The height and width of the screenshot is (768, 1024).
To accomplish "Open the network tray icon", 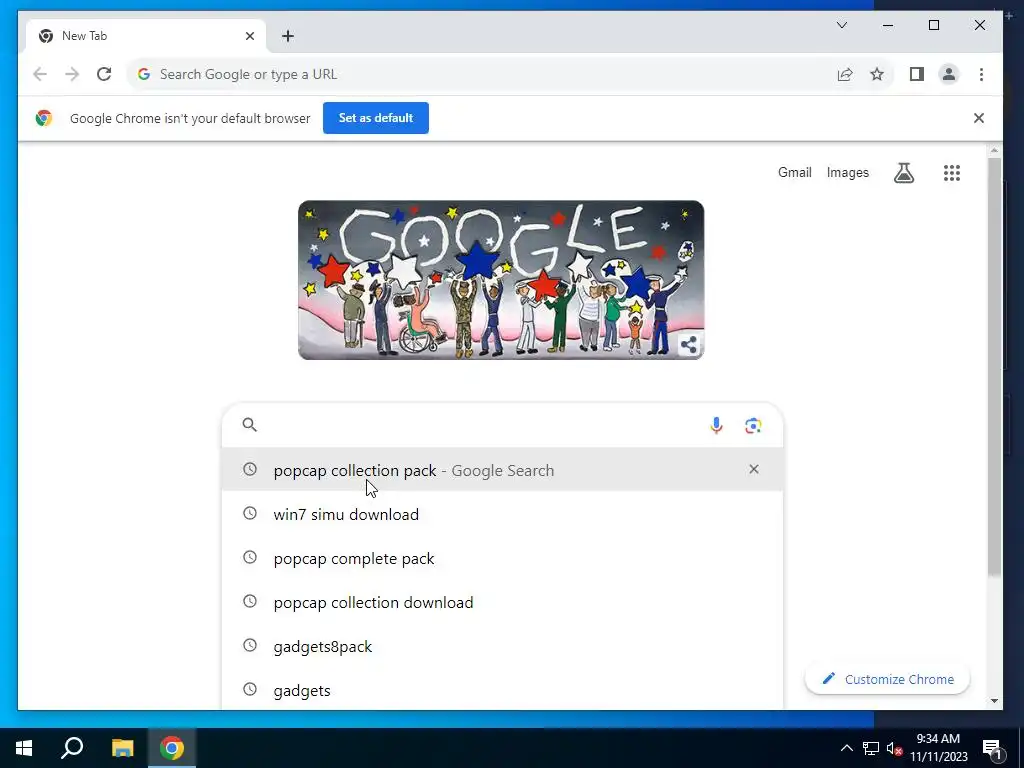I will [871, 748].
